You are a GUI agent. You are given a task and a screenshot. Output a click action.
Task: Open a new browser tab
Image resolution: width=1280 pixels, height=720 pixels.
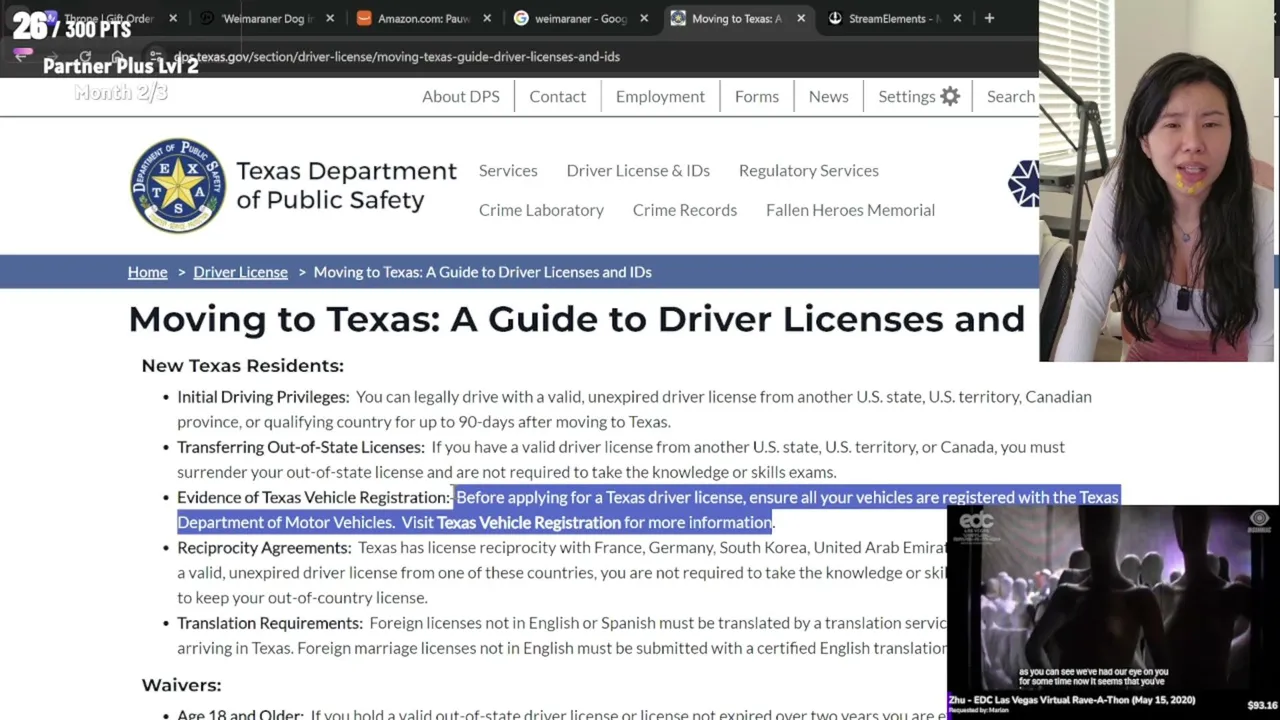(x=989, y=18)
